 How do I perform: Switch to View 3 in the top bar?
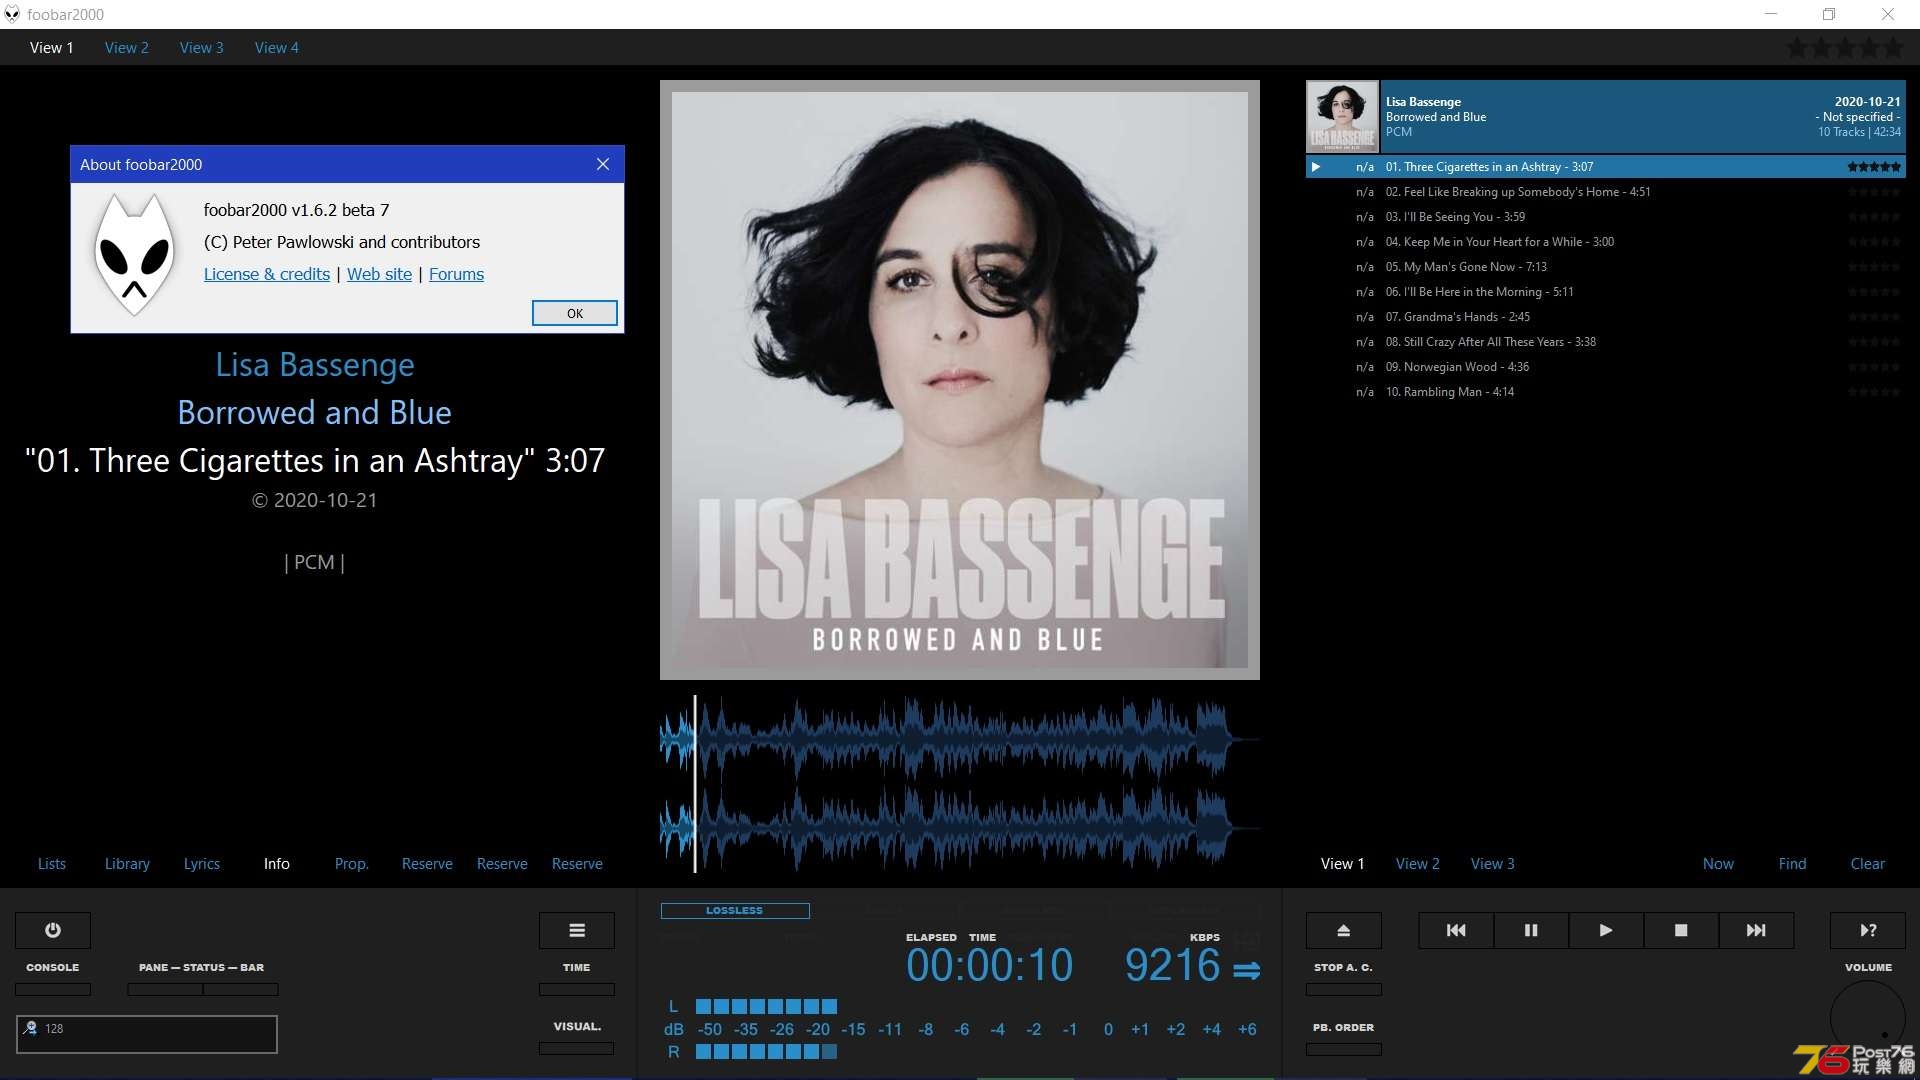pyautogui.click(x=201, y=47)
